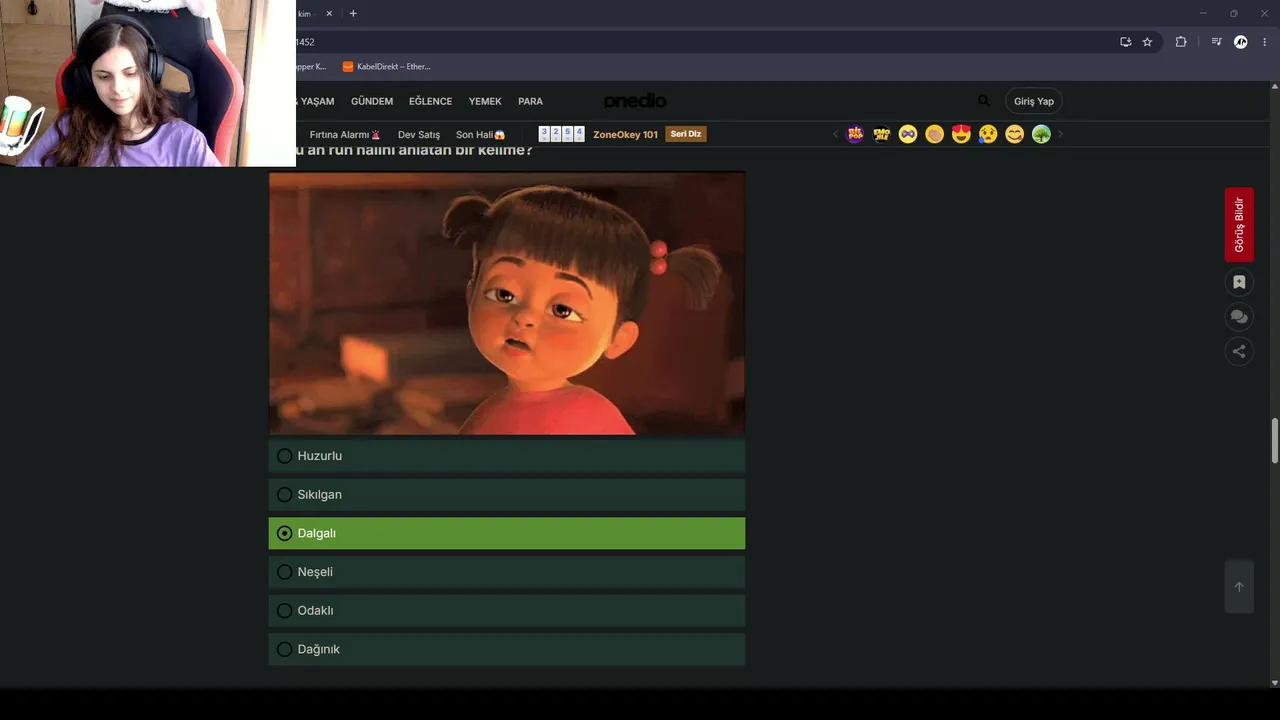Open a new browser tab
Image resolution: width=1280 pixels, height=720 pixels.
click(353, 14)
